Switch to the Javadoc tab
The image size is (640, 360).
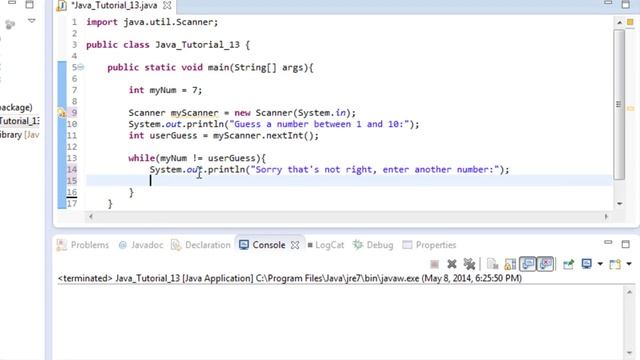[x=140, y=245]
